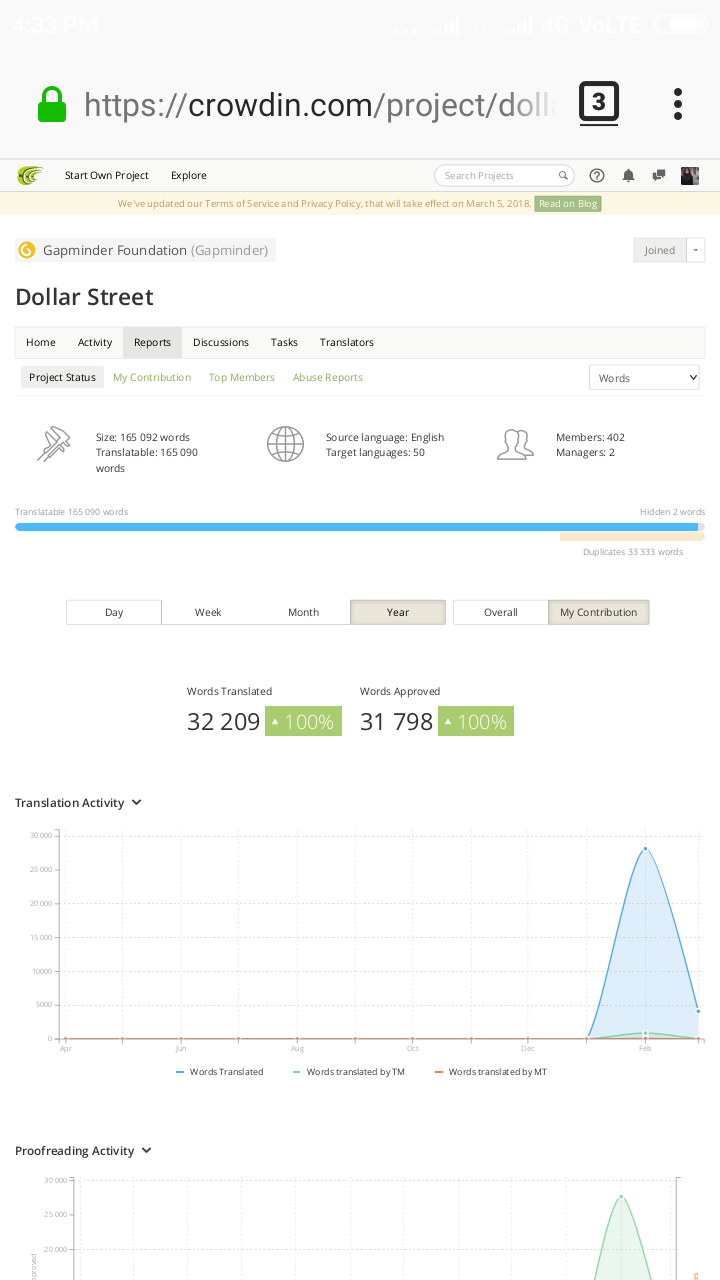
Task: Click 'Hidden 2 words' label
Action: pos(672,512)
